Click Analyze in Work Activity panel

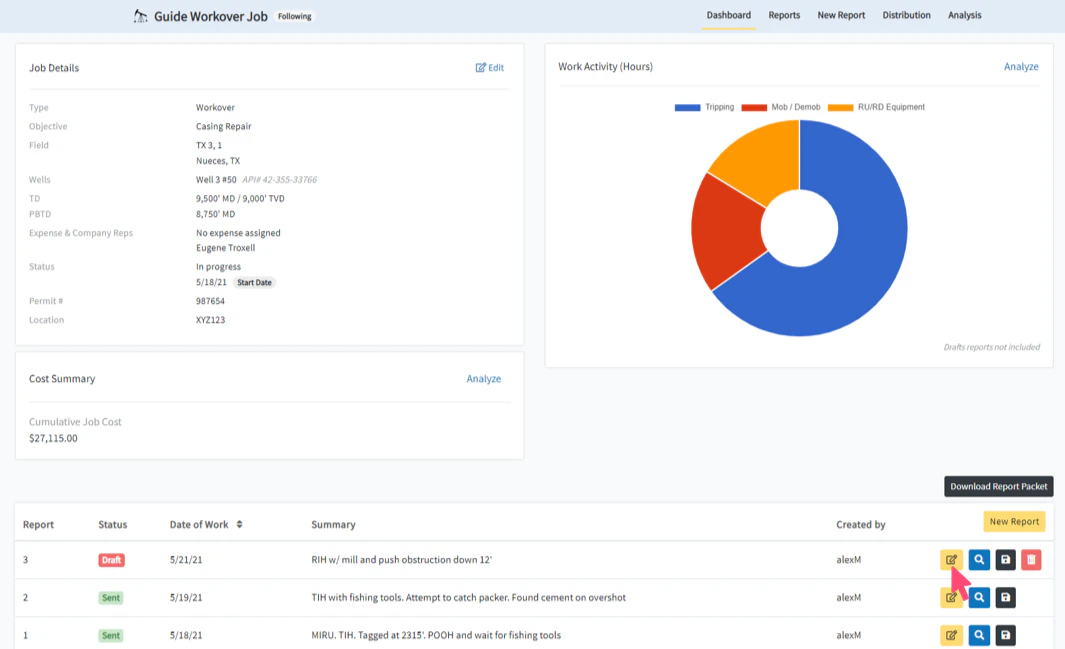tap(1021, 67)
